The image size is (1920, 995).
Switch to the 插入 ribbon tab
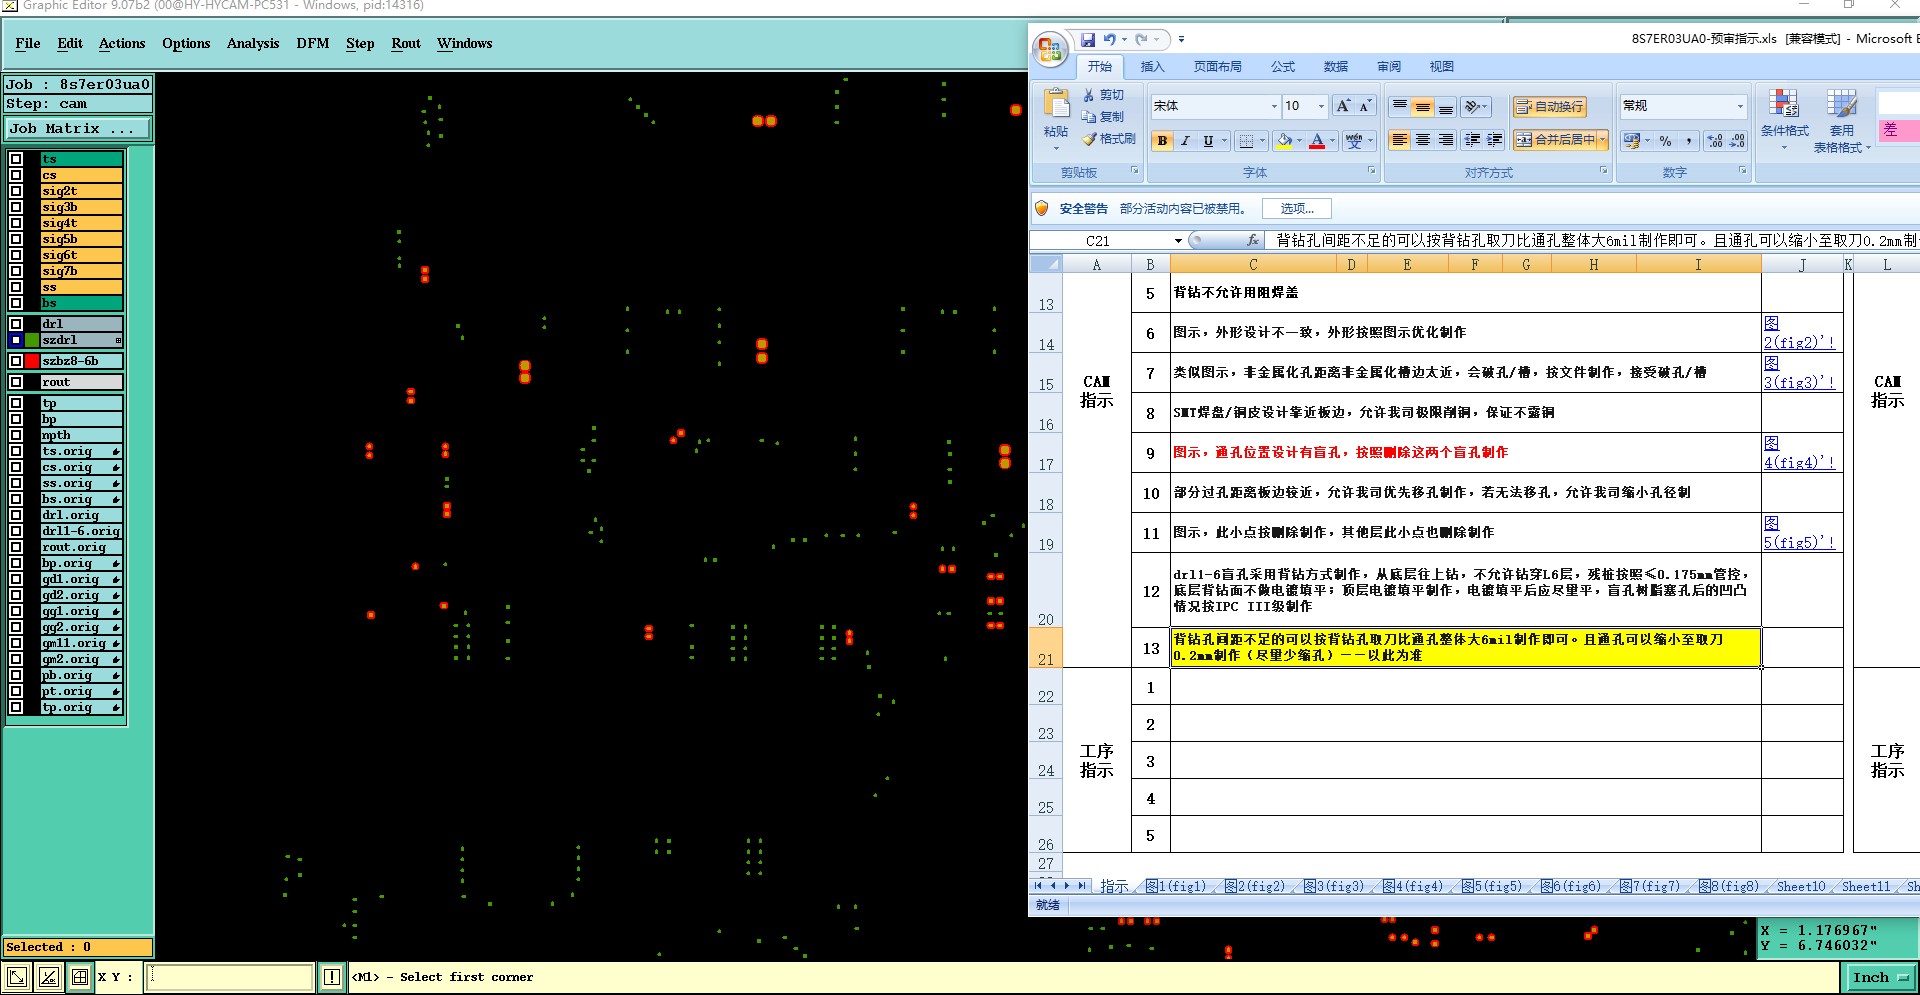click(1152, 67)
